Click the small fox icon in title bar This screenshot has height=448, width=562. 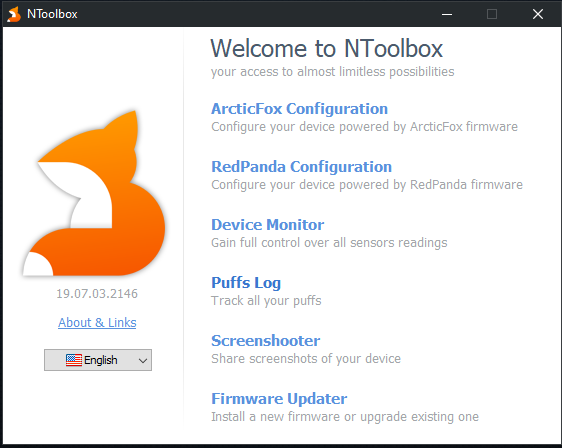point(14,14)
